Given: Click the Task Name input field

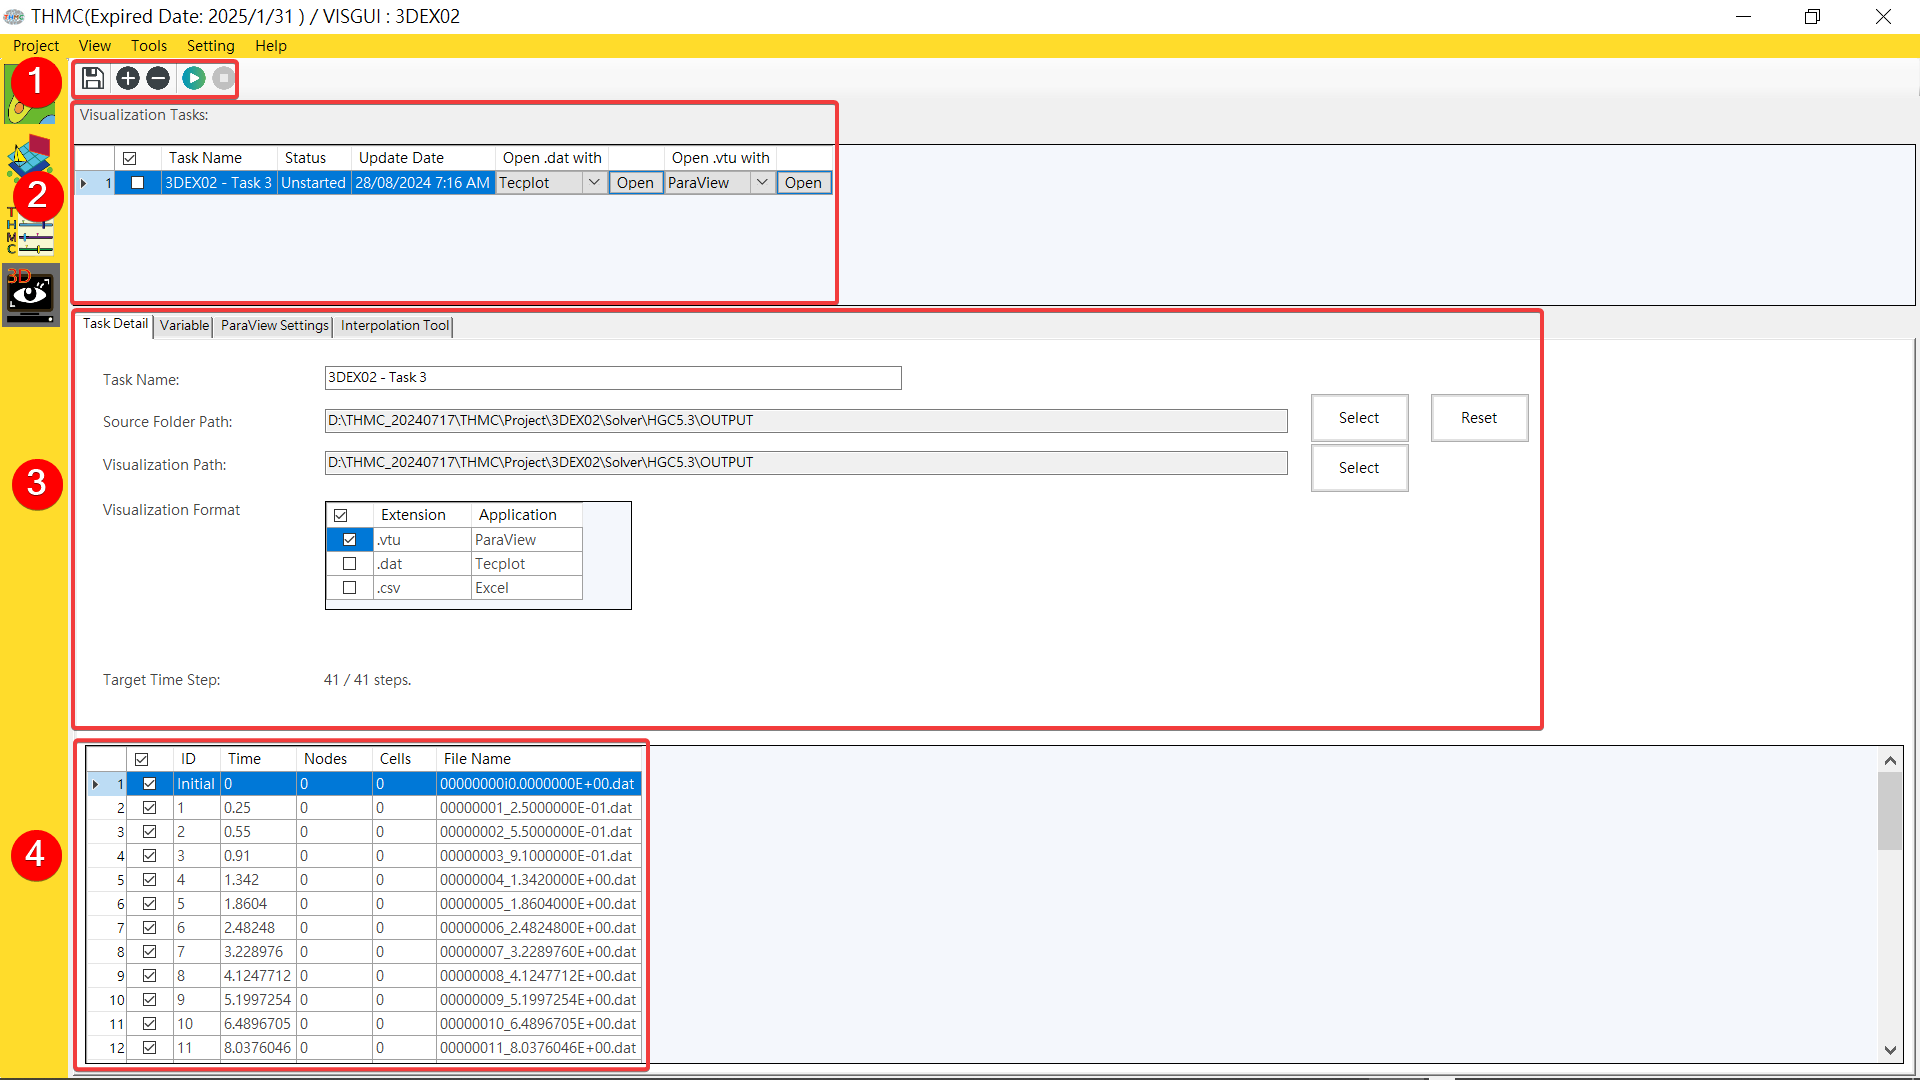Looking at the screenshot, I should click(x=613, y=378).
